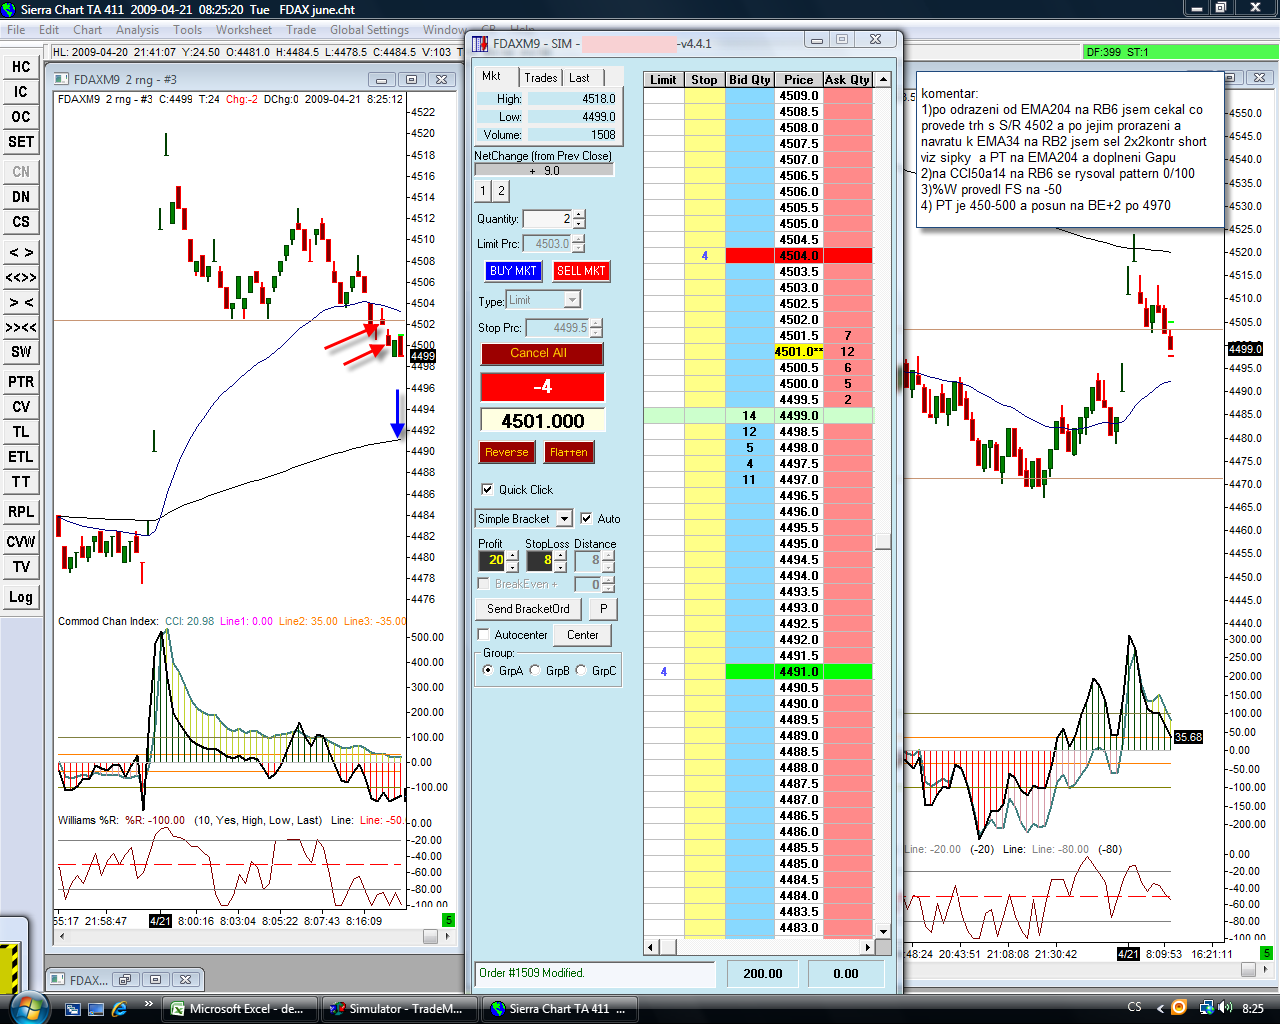Select the GrpB radio button
The image size is (1280, 1024).
(x=535, y=671)
